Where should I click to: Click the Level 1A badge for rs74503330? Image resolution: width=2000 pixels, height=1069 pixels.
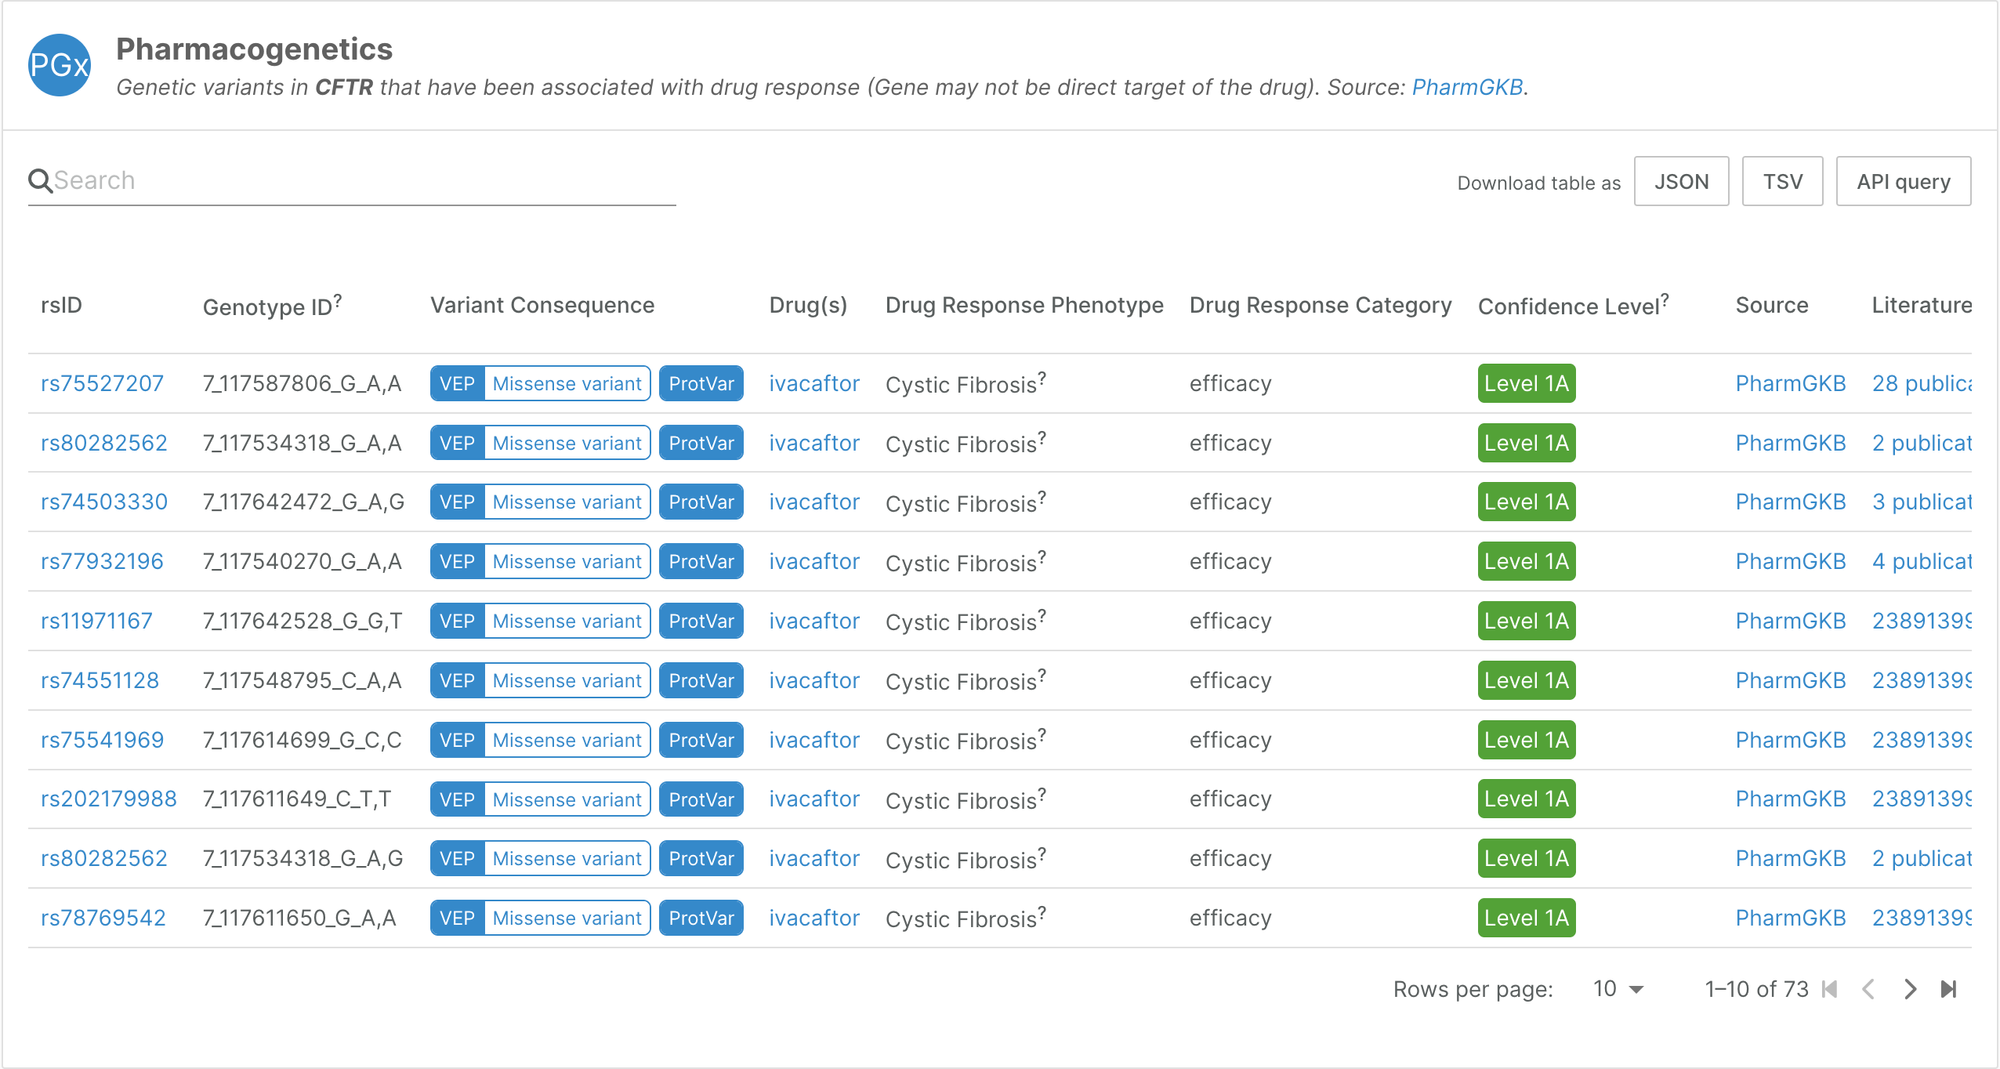pos(1526,502)
